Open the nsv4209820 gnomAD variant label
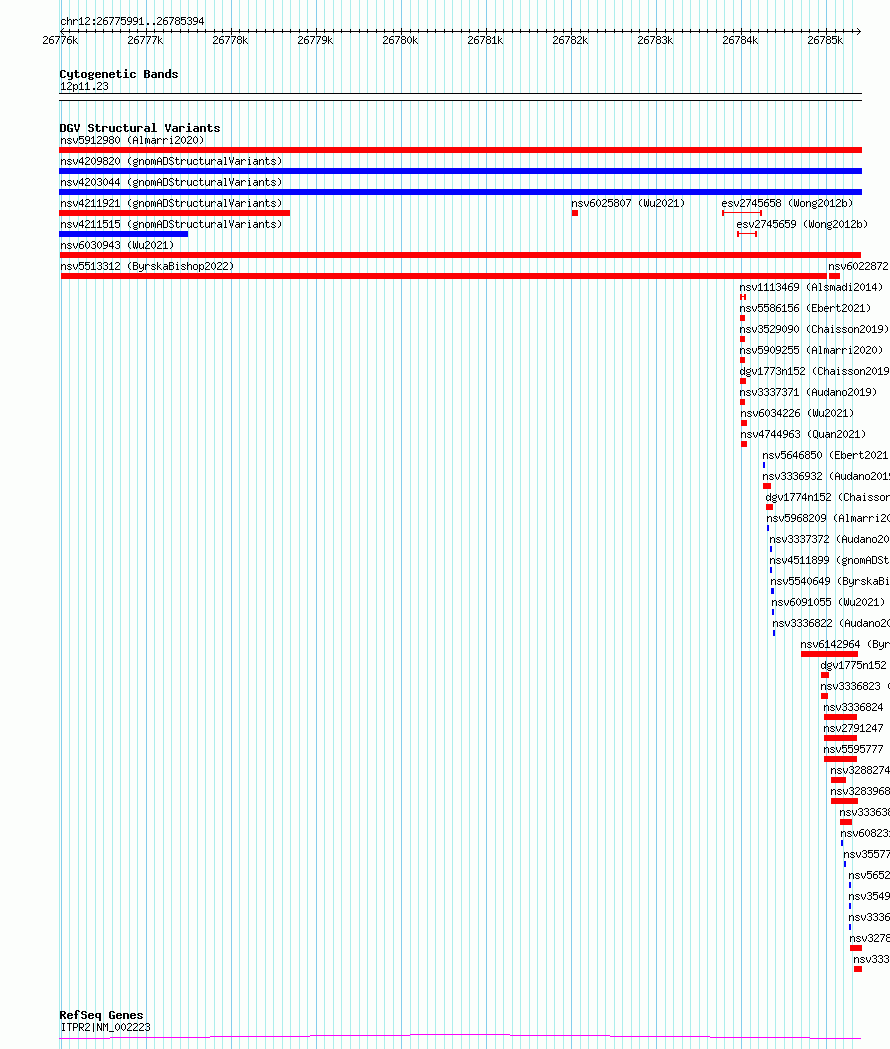 [x=171, y=161]
